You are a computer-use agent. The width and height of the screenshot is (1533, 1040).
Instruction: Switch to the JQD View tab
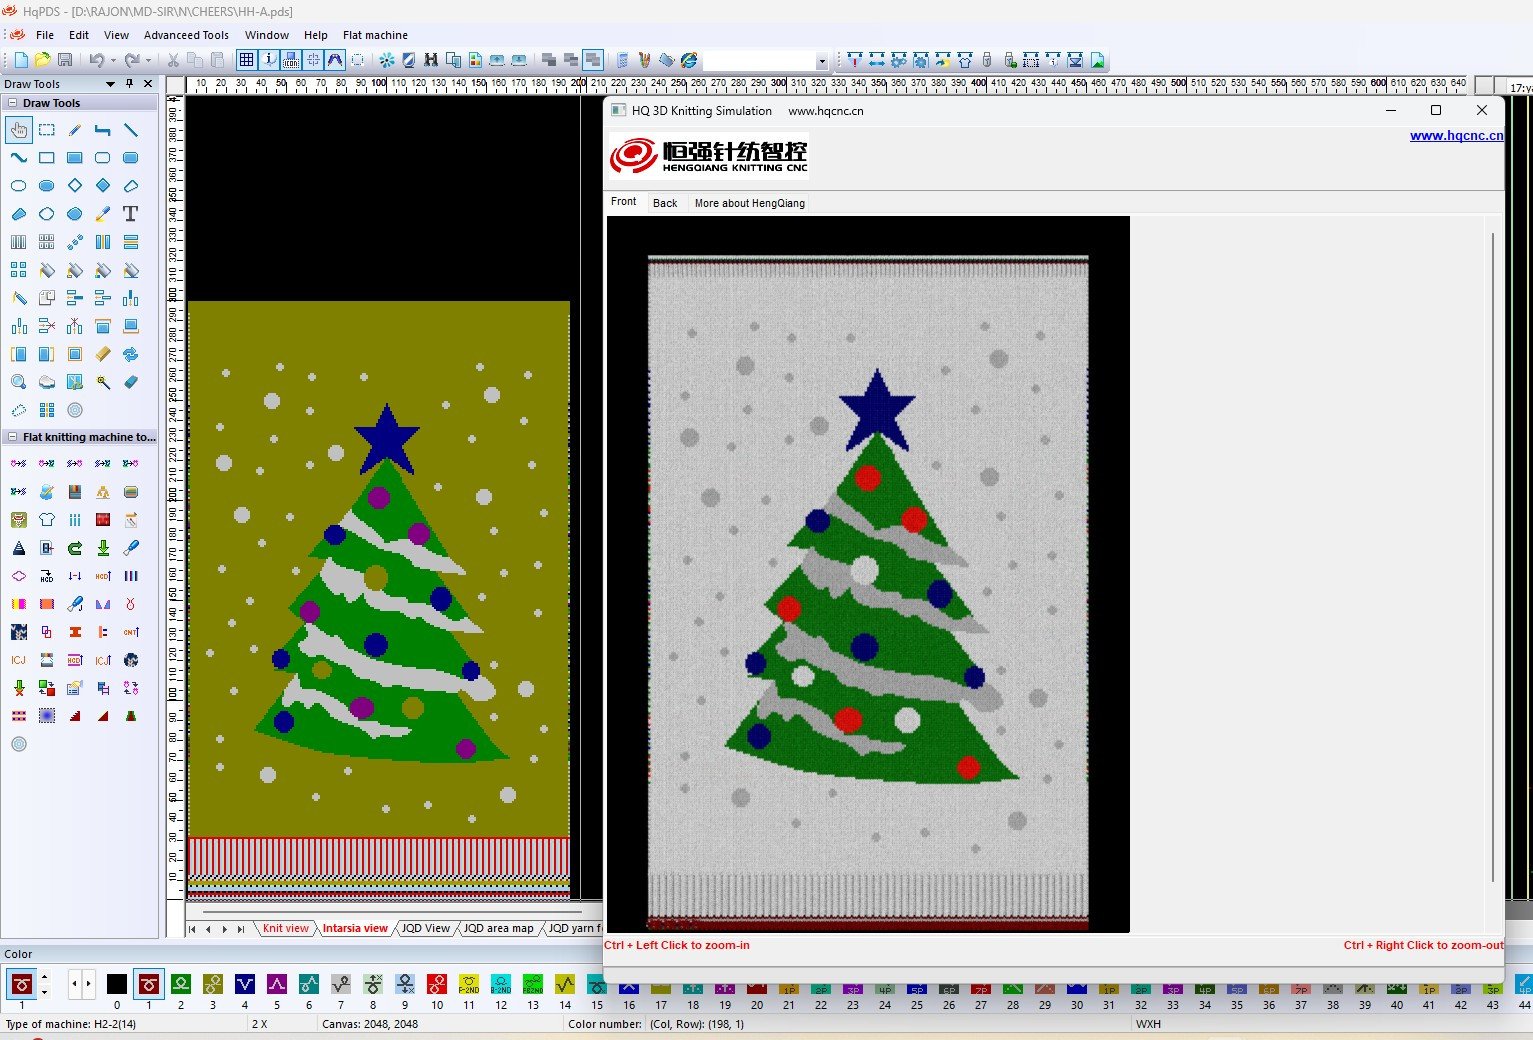[x=426, y=928]
